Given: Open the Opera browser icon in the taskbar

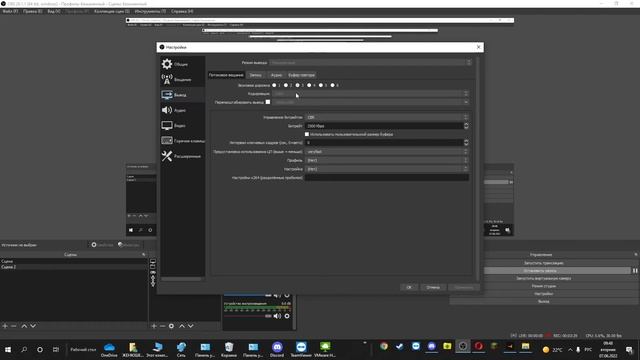Looking at the screenshot, I should [478, 346].
